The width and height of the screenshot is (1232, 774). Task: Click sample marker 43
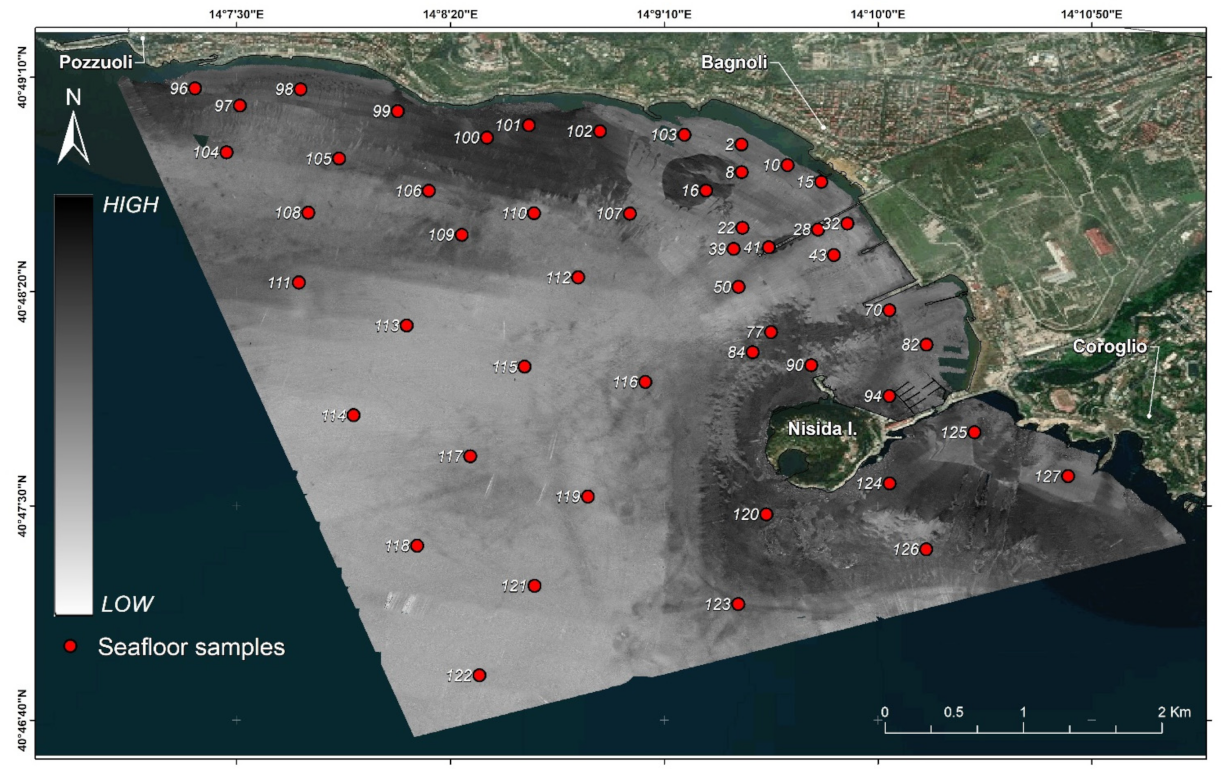[834, 255]
